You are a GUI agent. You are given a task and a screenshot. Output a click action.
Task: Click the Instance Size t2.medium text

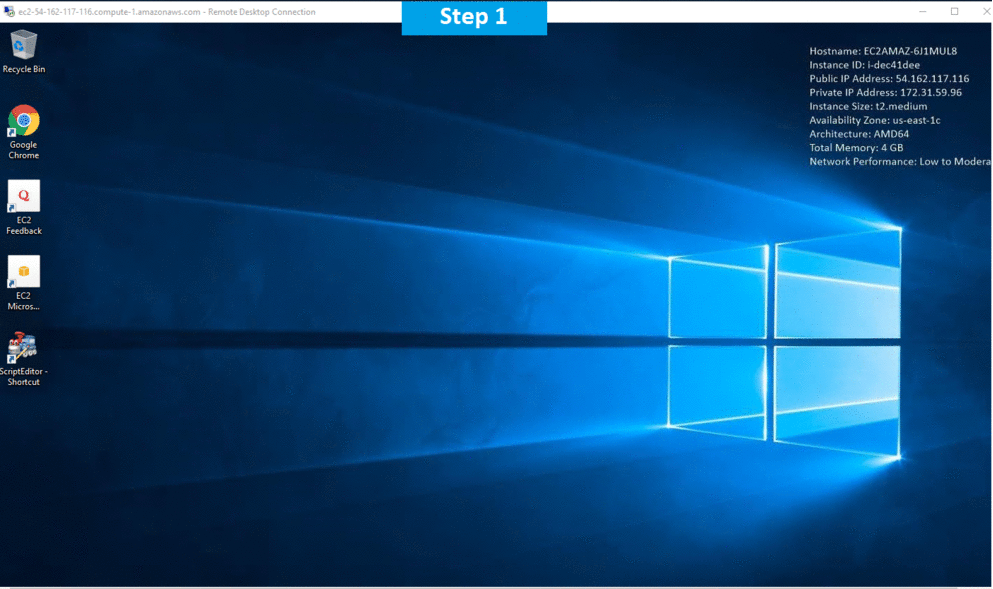coord(868,106)
